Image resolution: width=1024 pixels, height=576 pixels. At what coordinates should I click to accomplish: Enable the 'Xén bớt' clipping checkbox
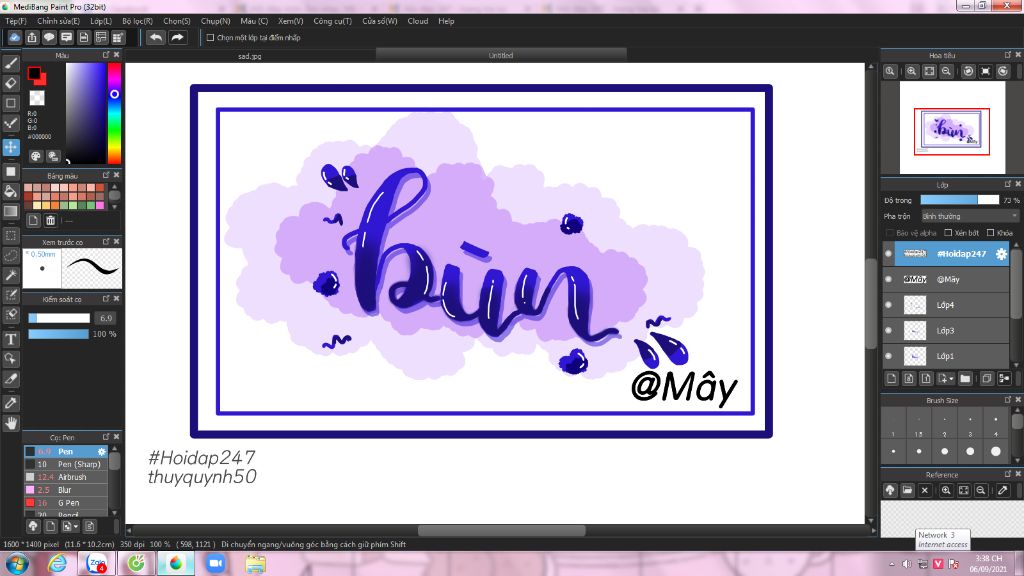pos(948,232)
